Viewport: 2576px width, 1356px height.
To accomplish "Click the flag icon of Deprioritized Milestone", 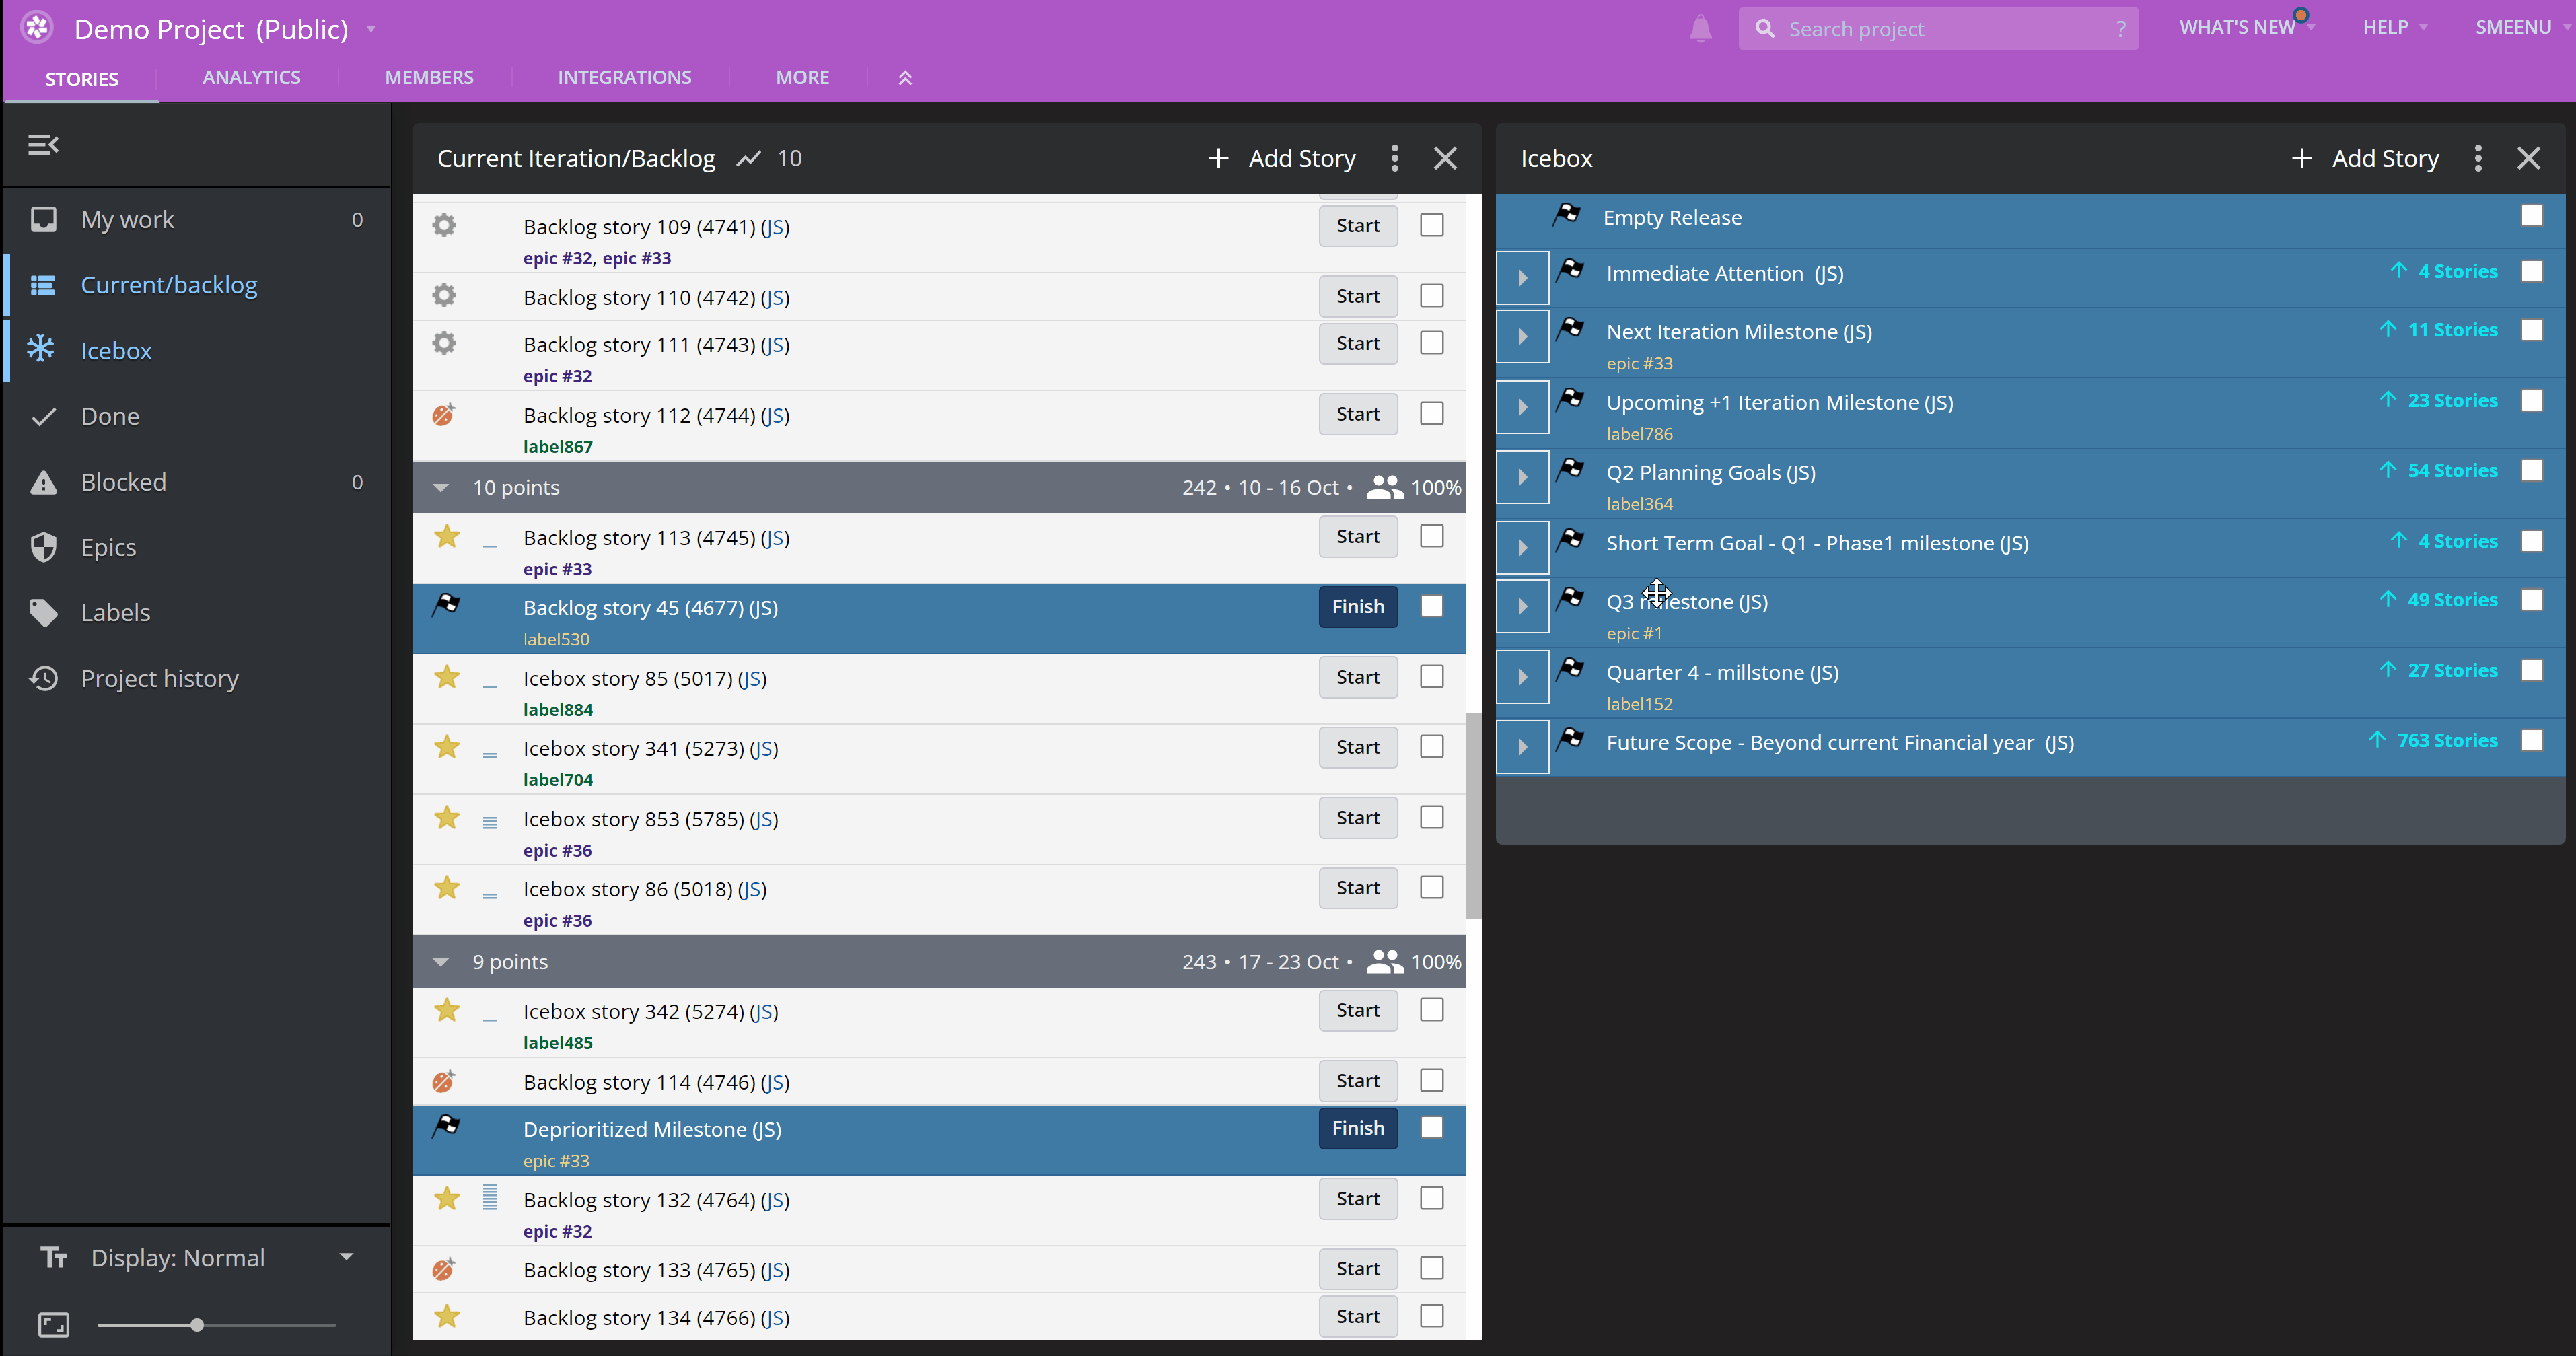I will click(446, 1126).
